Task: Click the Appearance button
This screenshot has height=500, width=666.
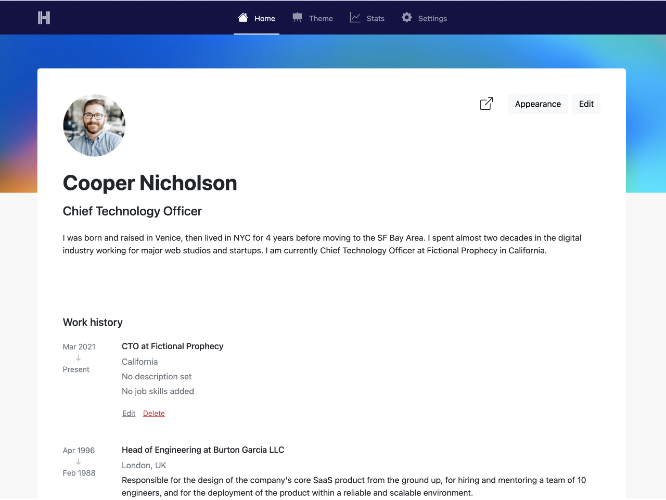Action: point(538,104)
